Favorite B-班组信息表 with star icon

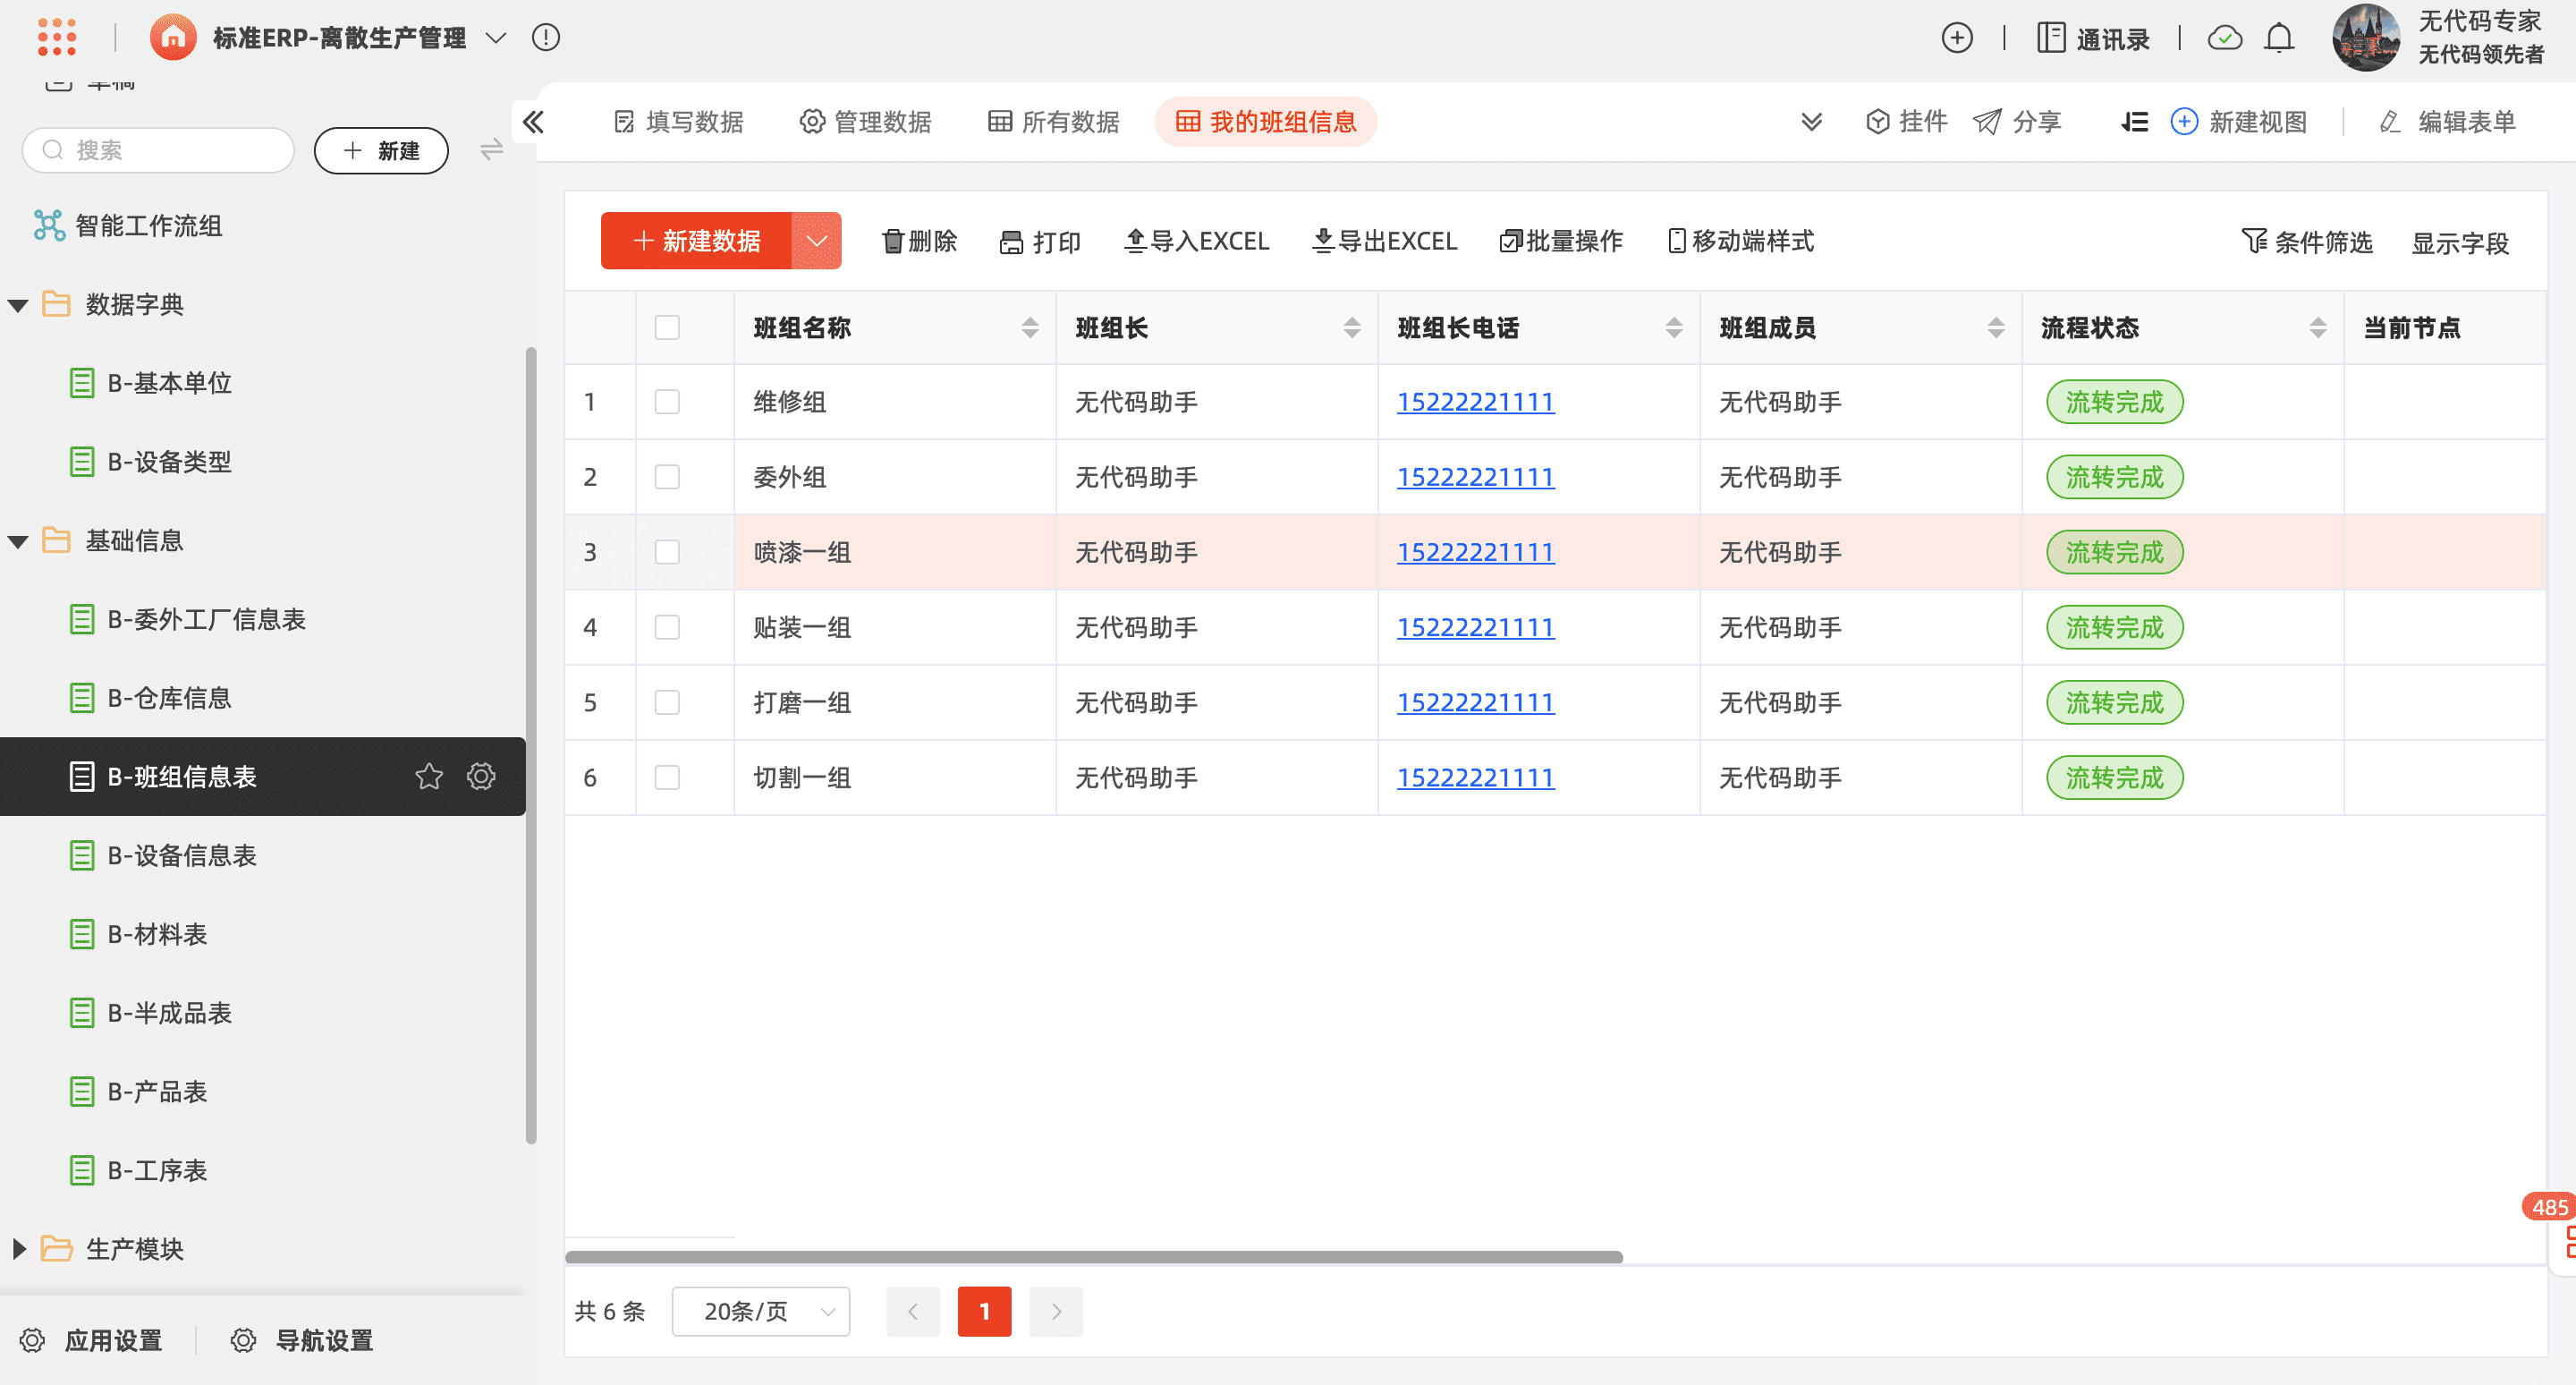429,776
